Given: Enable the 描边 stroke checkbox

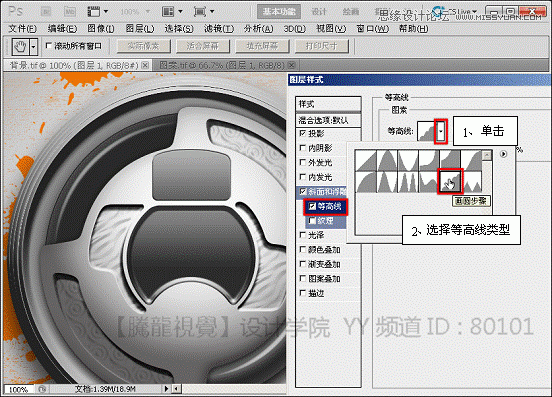Looking at the screenshot, I should click(302, 293).
